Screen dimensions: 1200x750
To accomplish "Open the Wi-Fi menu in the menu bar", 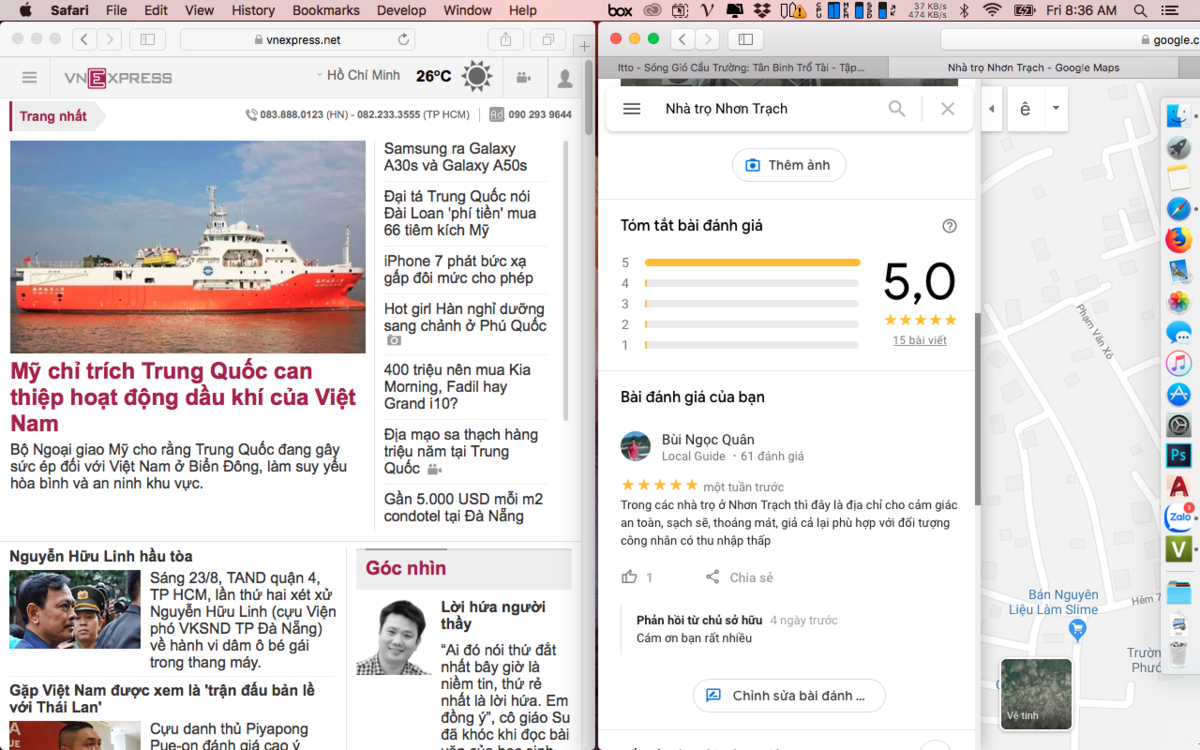I will [x=992, y=10].
